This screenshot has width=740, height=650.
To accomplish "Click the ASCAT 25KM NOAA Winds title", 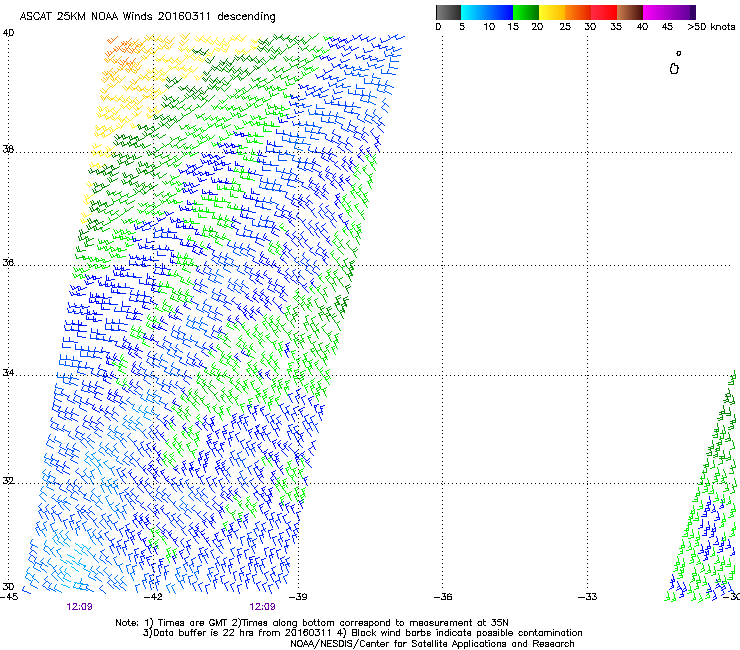I will tap(147, 17).
